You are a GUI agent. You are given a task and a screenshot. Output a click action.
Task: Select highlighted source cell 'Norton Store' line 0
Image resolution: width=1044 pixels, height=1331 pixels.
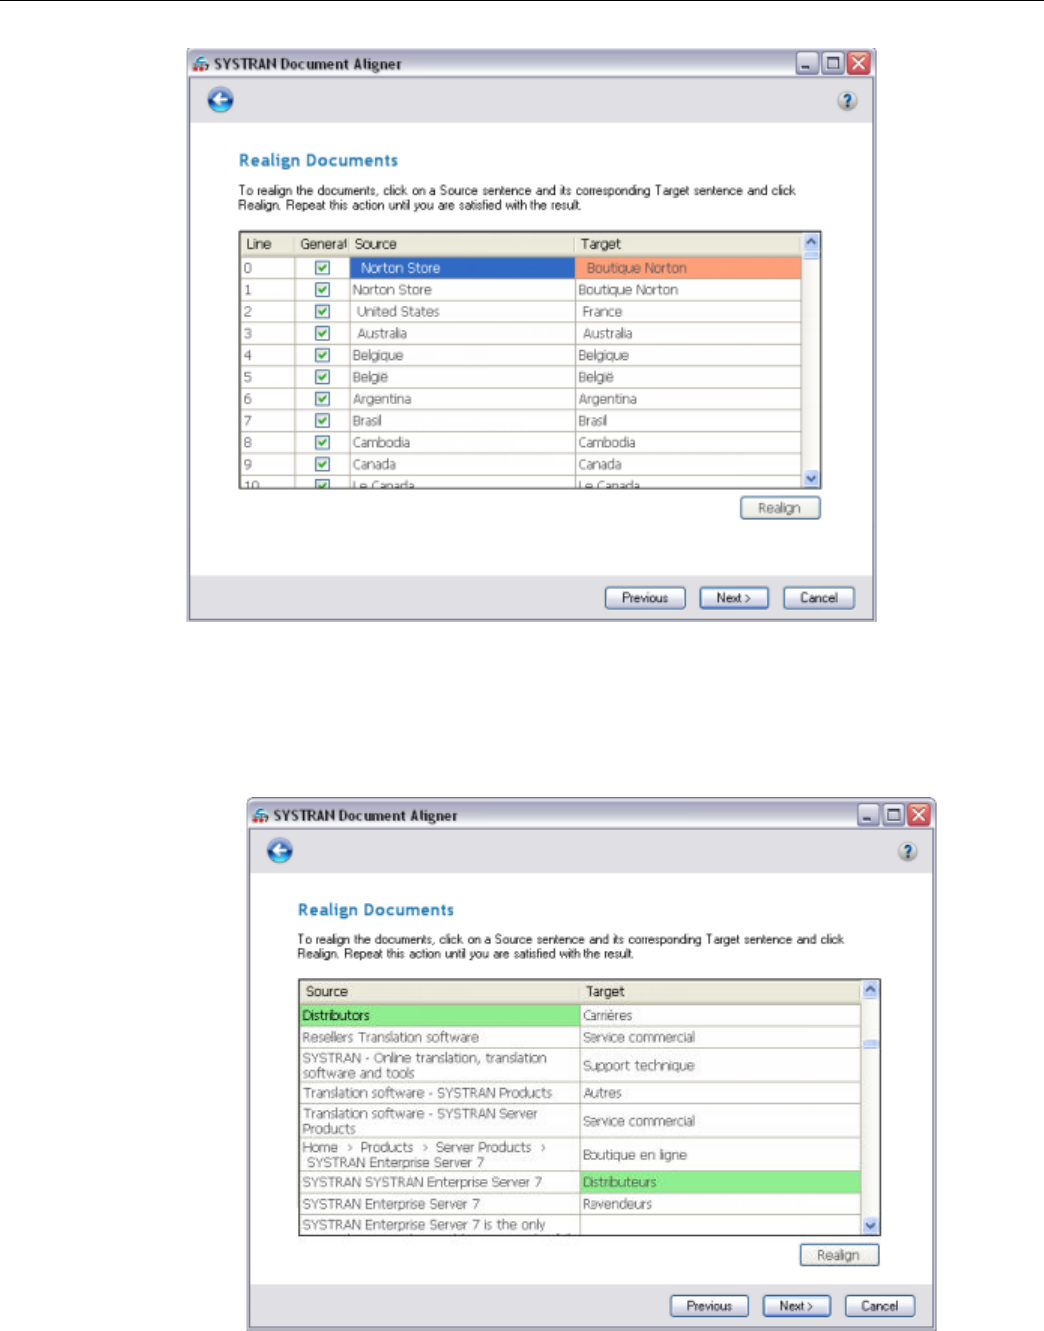462,268
